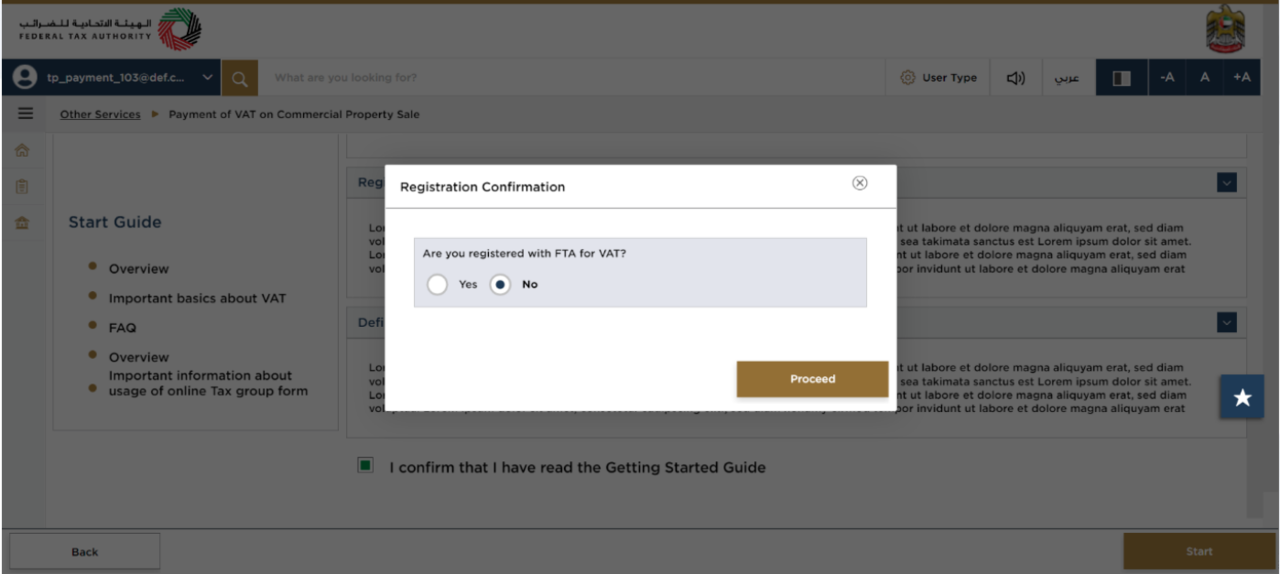Image resolution: width=1280 pixels, height=574 pixels.
Task: Toggle the Getting Started Guide confirmation checkbox
Action: 366,465
